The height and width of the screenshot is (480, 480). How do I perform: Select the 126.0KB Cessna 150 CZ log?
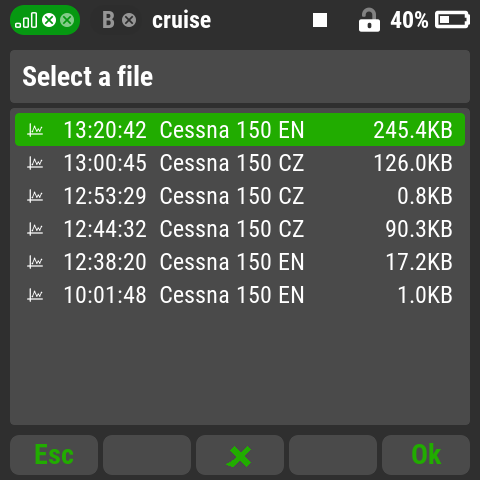click(x=240, y=163)
